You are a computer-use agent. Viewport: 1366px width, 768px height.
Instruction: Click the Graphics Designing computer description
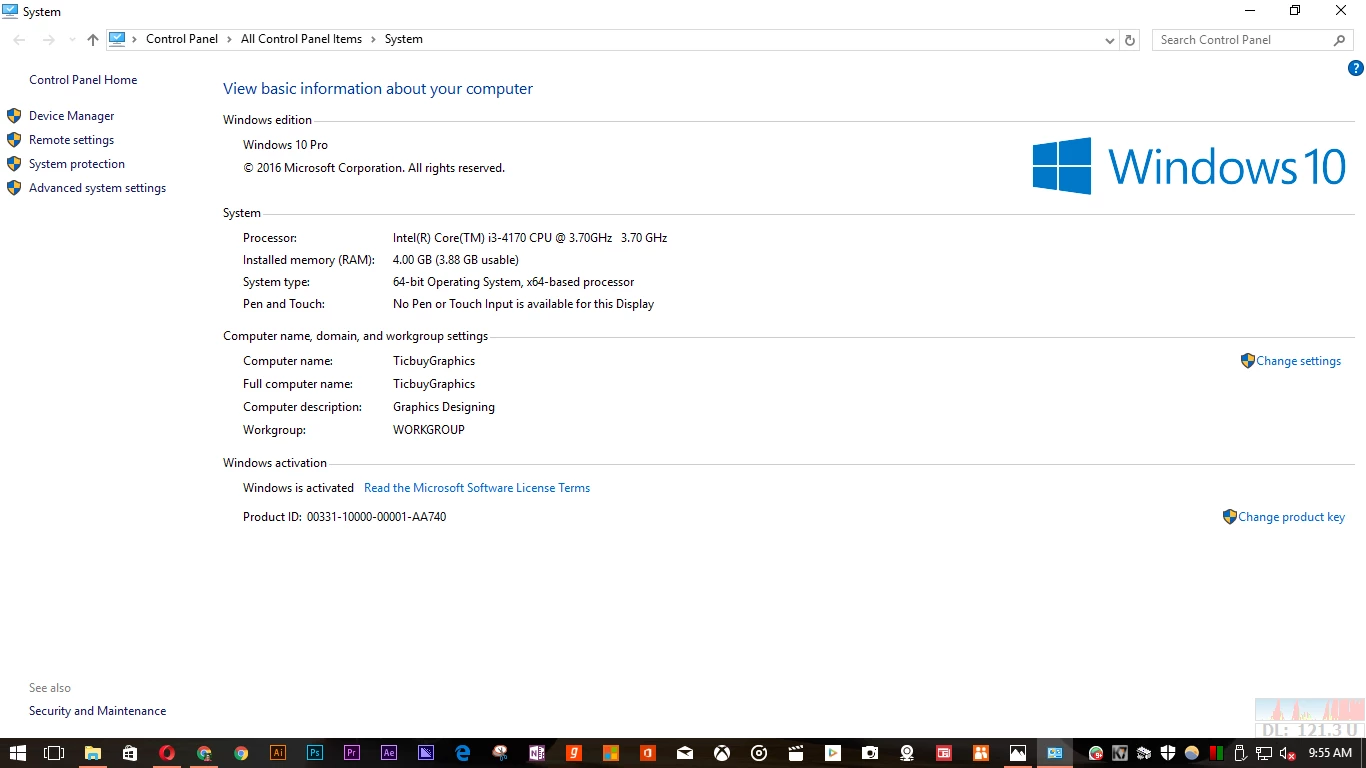click(x=444, y=407)
